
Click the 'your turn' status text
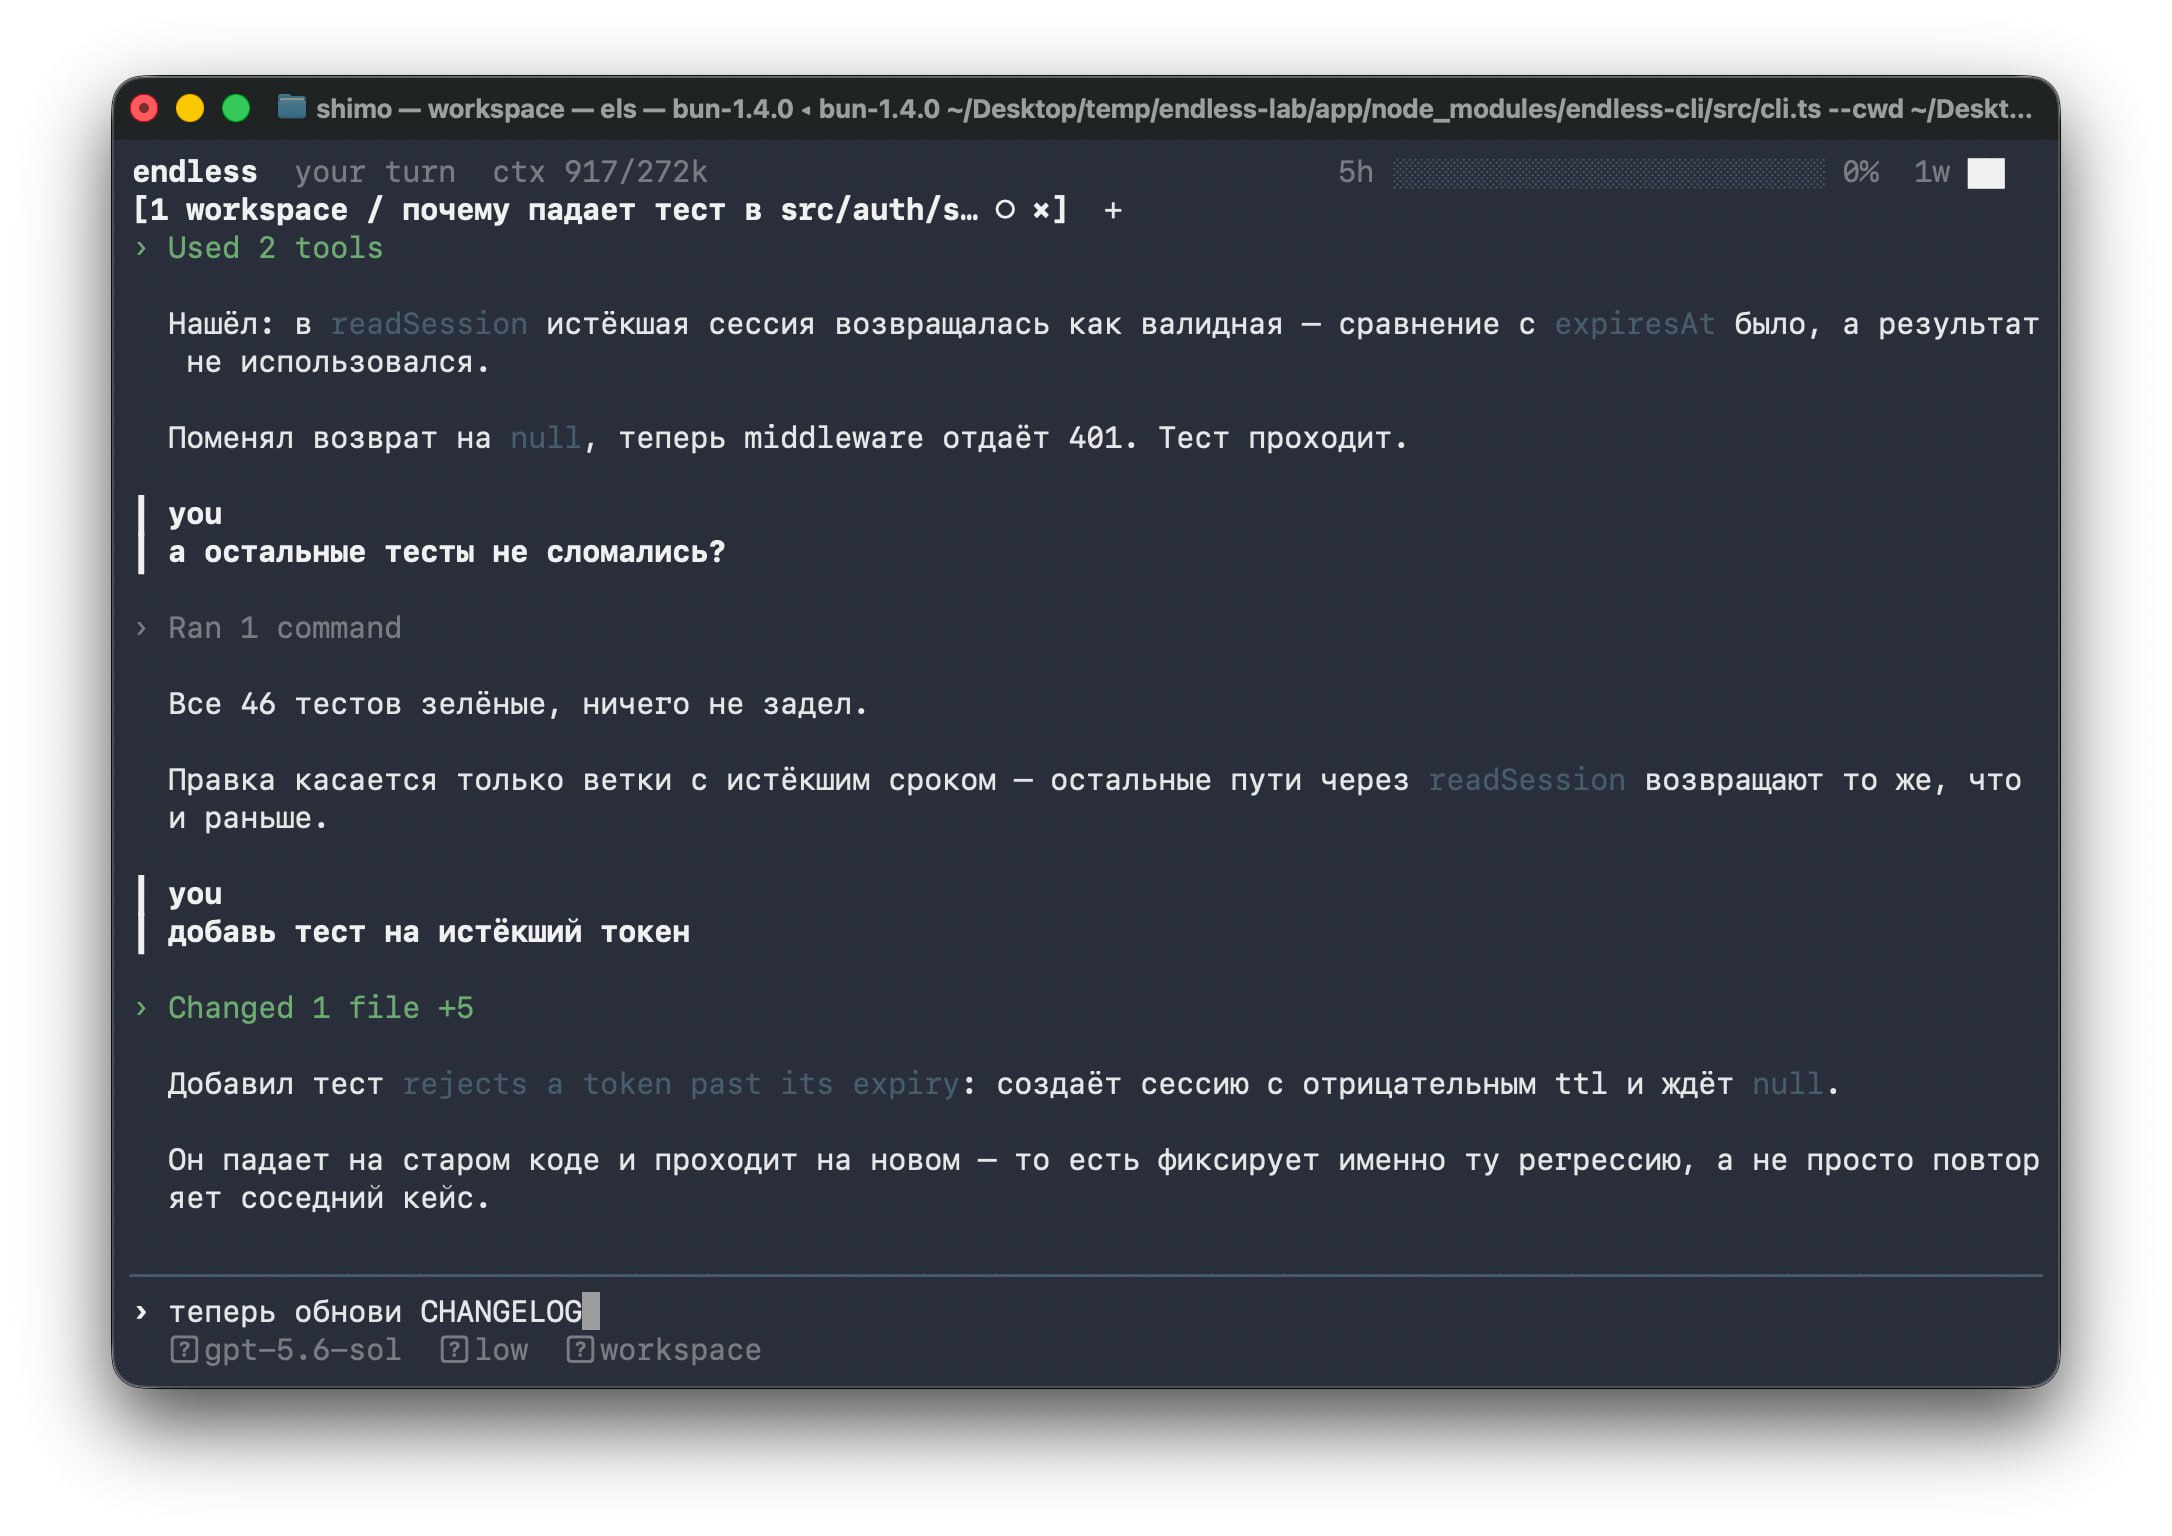coord(375,172)
